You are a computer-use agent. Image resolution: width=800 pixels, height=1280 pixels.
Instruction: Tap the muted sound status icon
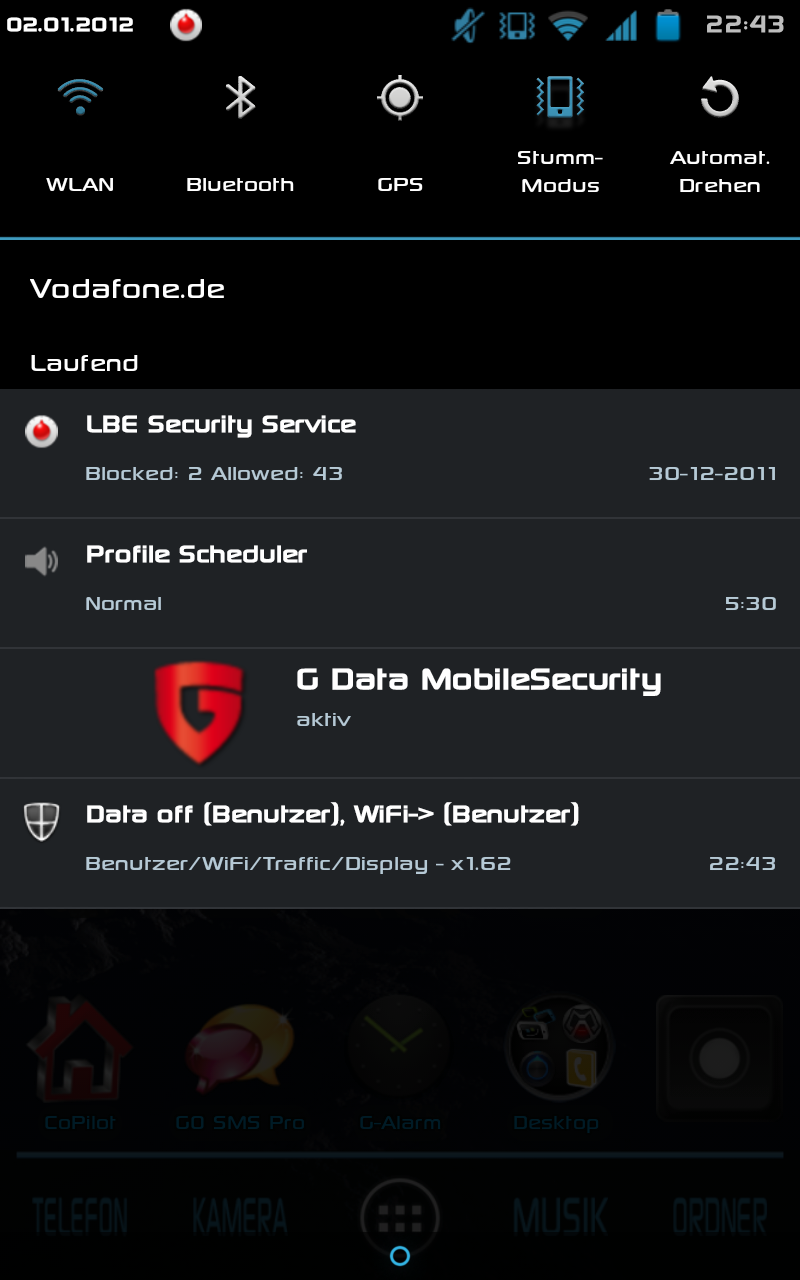click(467, 25)
